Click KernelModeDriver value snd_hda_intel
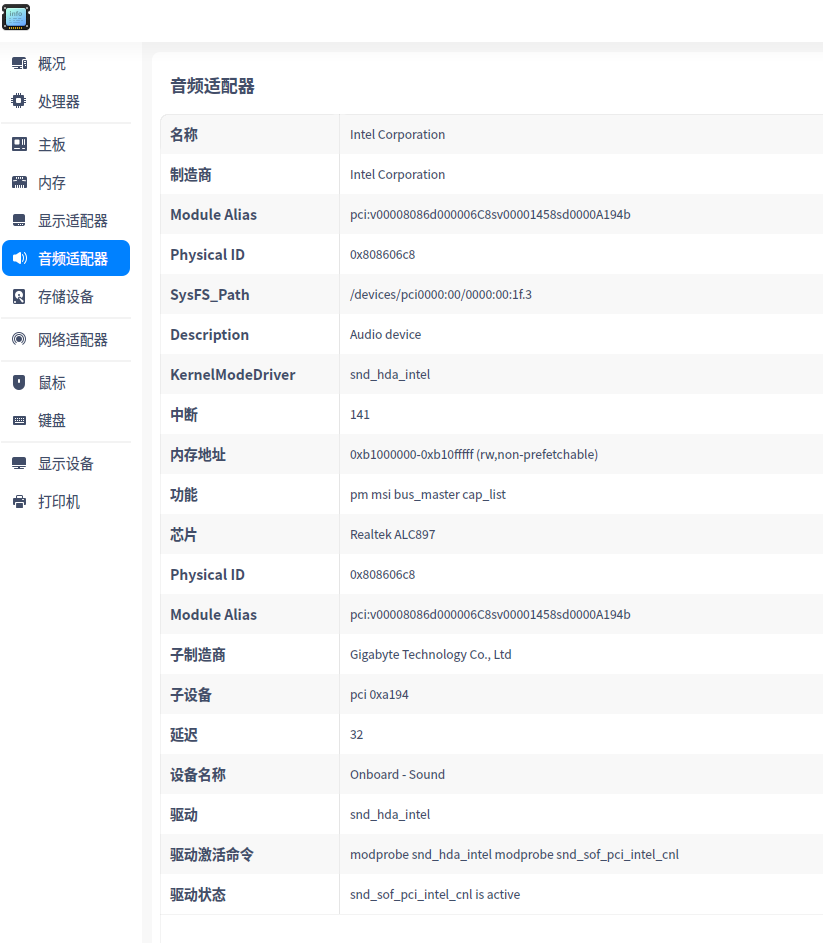Viewport: 823px width, 943px height. (390, 375)
